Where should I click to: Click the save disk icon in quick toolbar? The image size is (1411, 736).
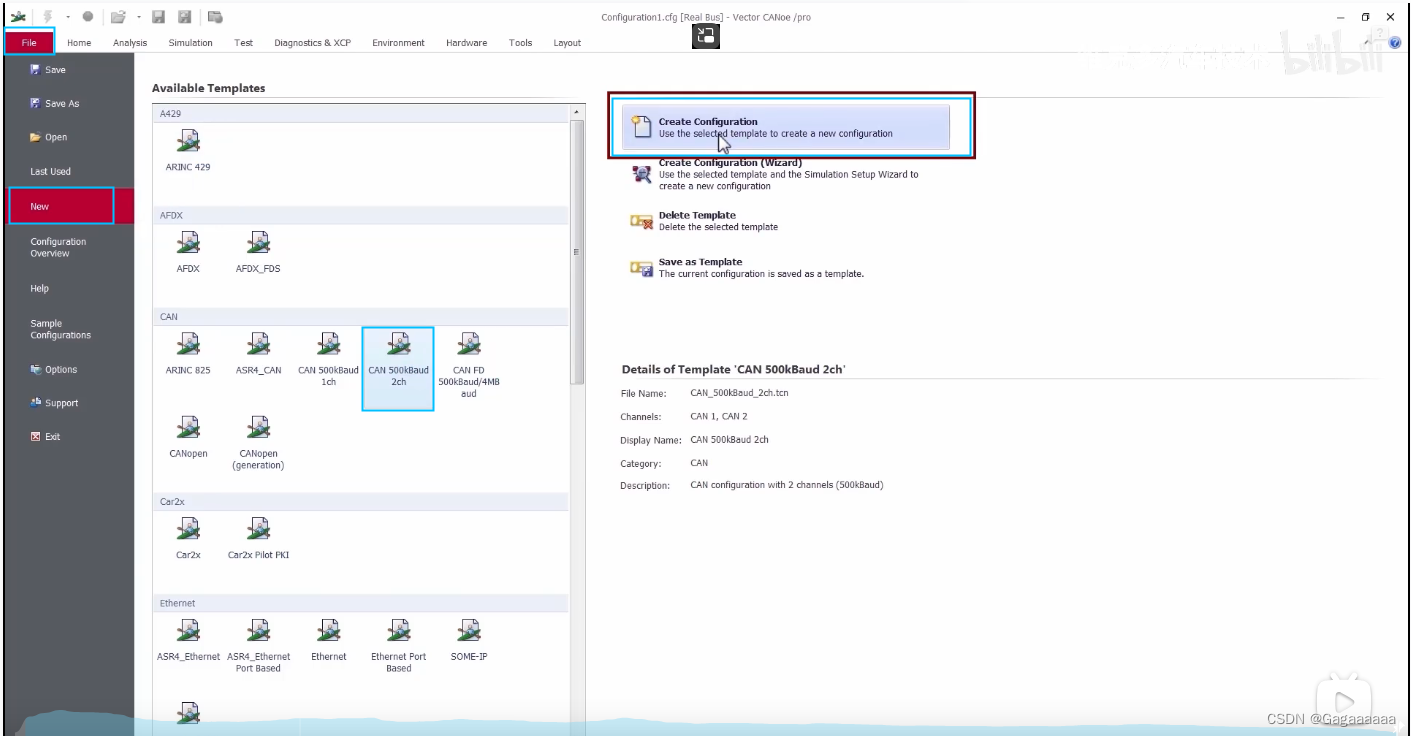tap(158, 17)
